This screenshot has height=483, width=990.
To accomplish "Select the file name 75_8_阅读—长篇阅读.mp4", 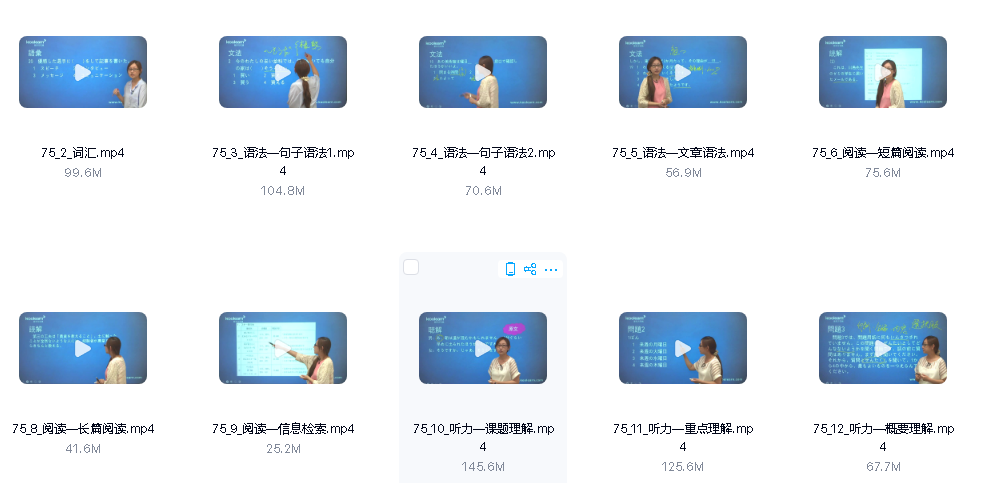I will [83, 429].
